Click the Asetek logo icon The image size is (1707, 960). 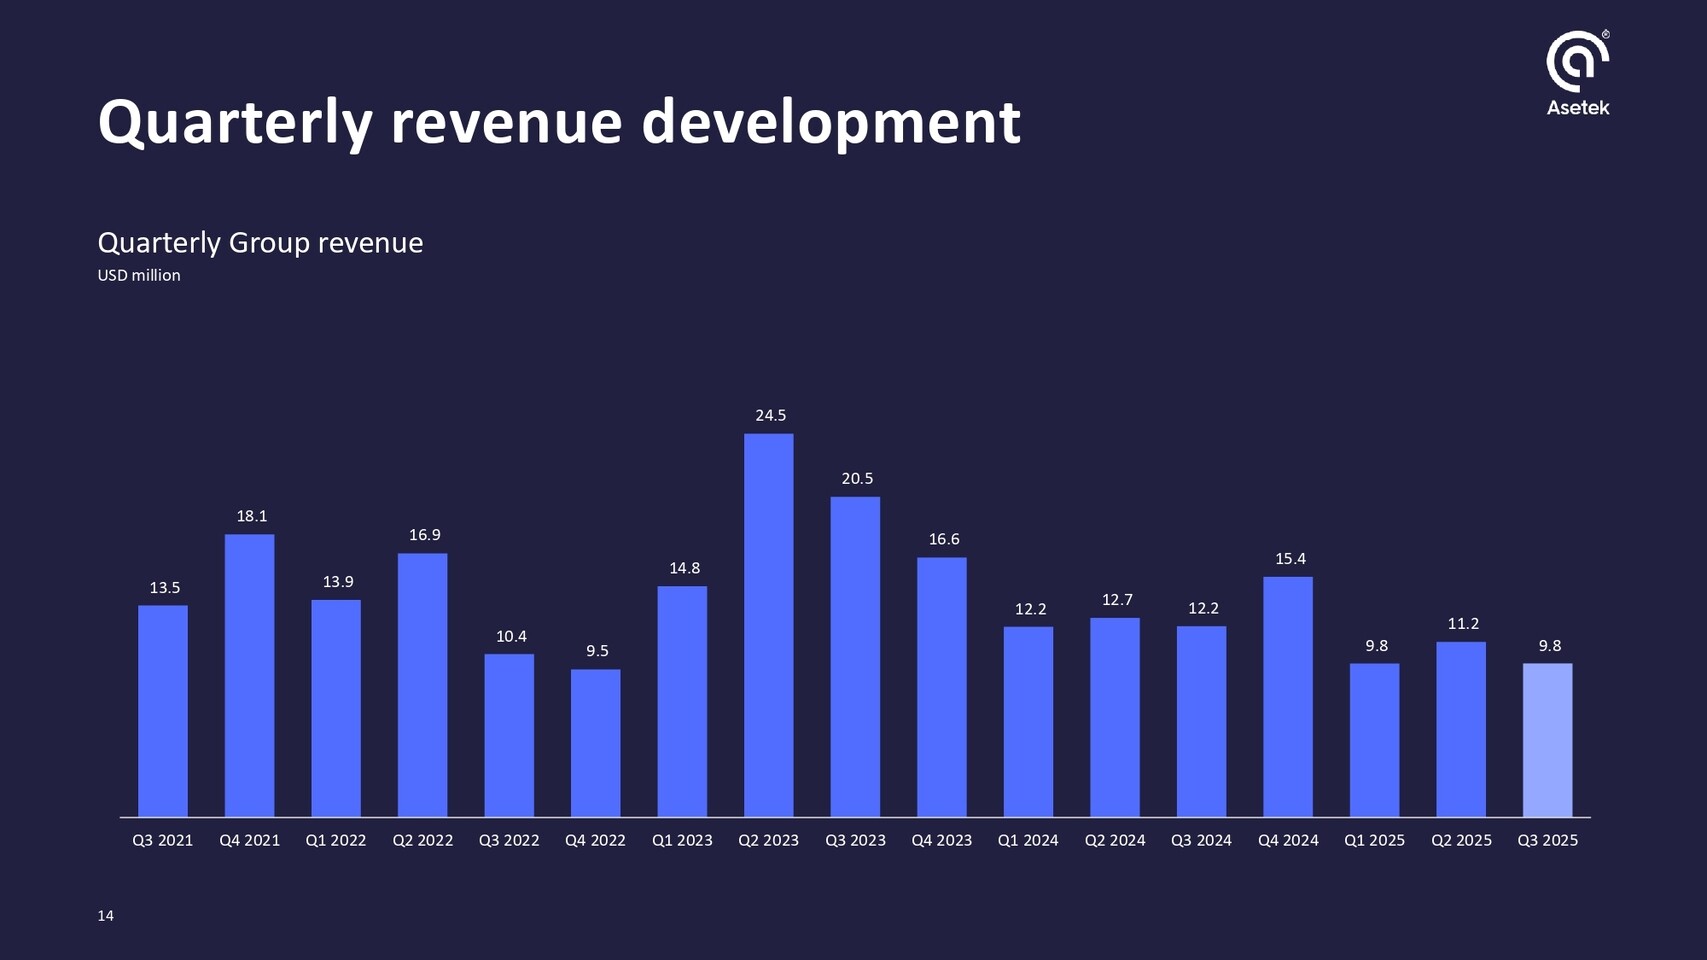click(x=1577, y=61)
